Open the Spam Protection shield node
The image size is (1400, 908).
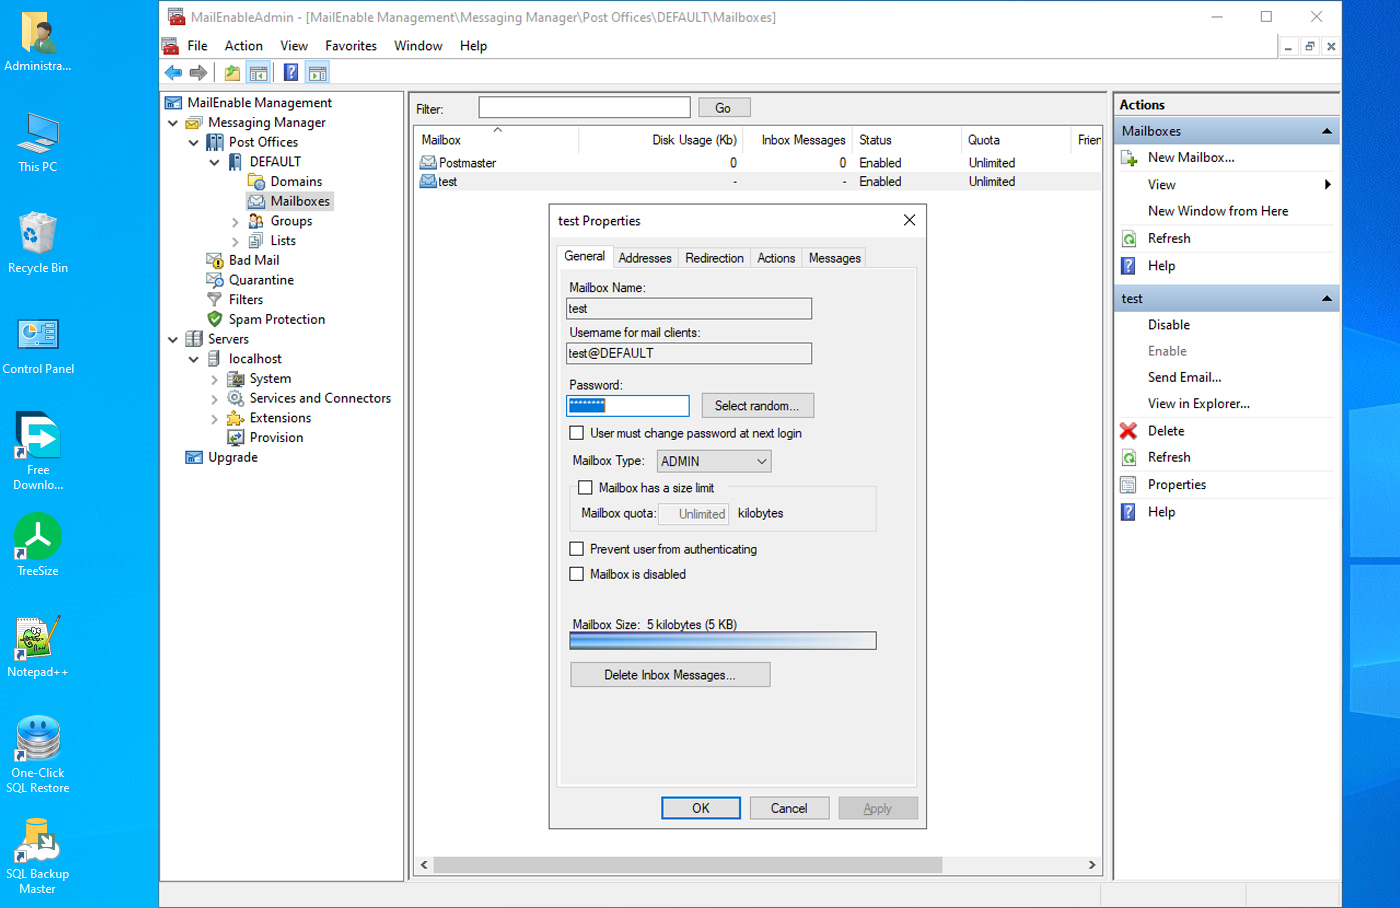(214, 319)
